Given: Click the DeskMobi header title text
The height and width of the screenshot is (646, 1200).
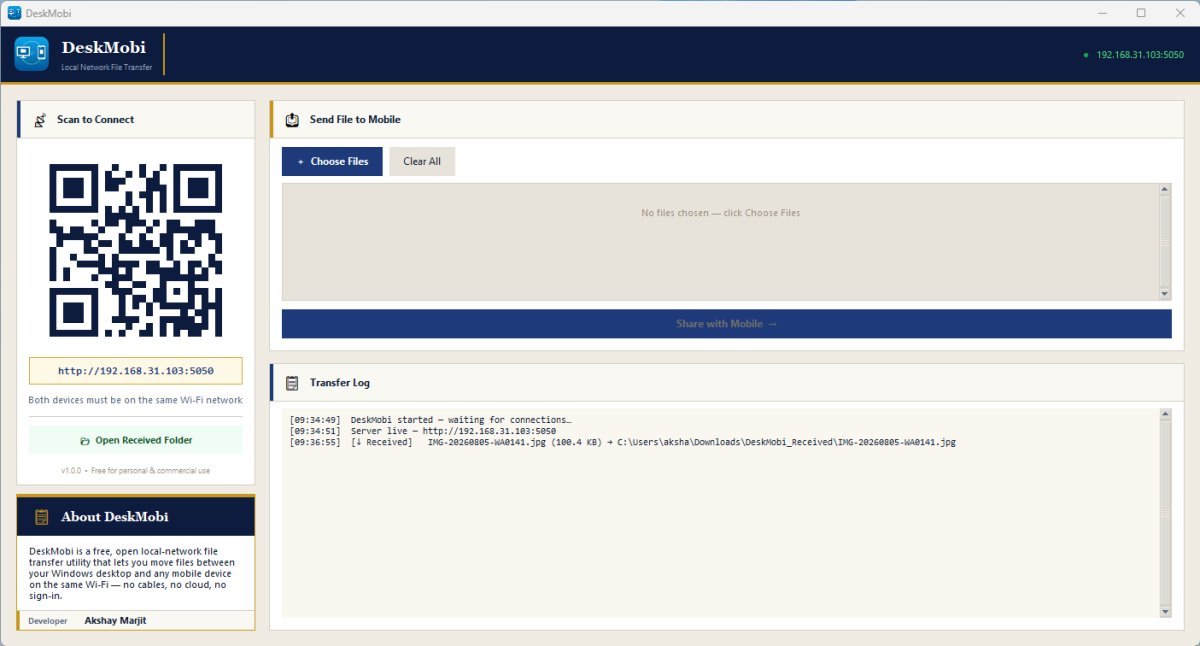Looking at the screenshot, I should (103, 47).
